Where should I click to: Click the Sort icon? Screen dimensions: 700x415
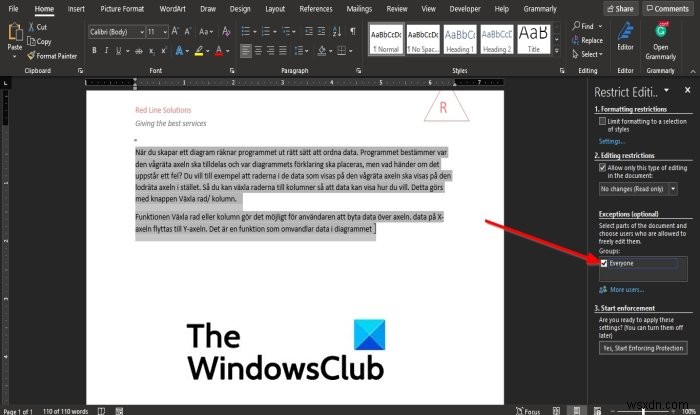pos(337,31)
